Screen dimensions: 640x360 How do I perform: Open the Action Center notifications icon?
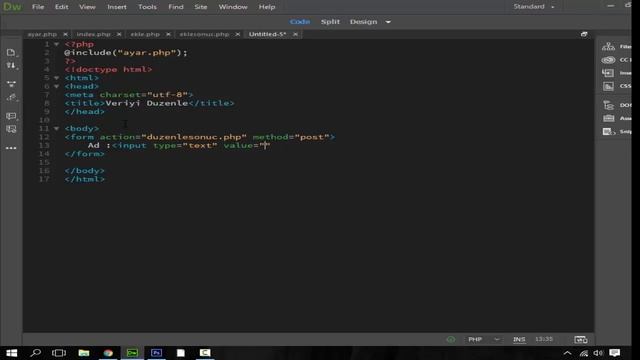pos(615,353)
